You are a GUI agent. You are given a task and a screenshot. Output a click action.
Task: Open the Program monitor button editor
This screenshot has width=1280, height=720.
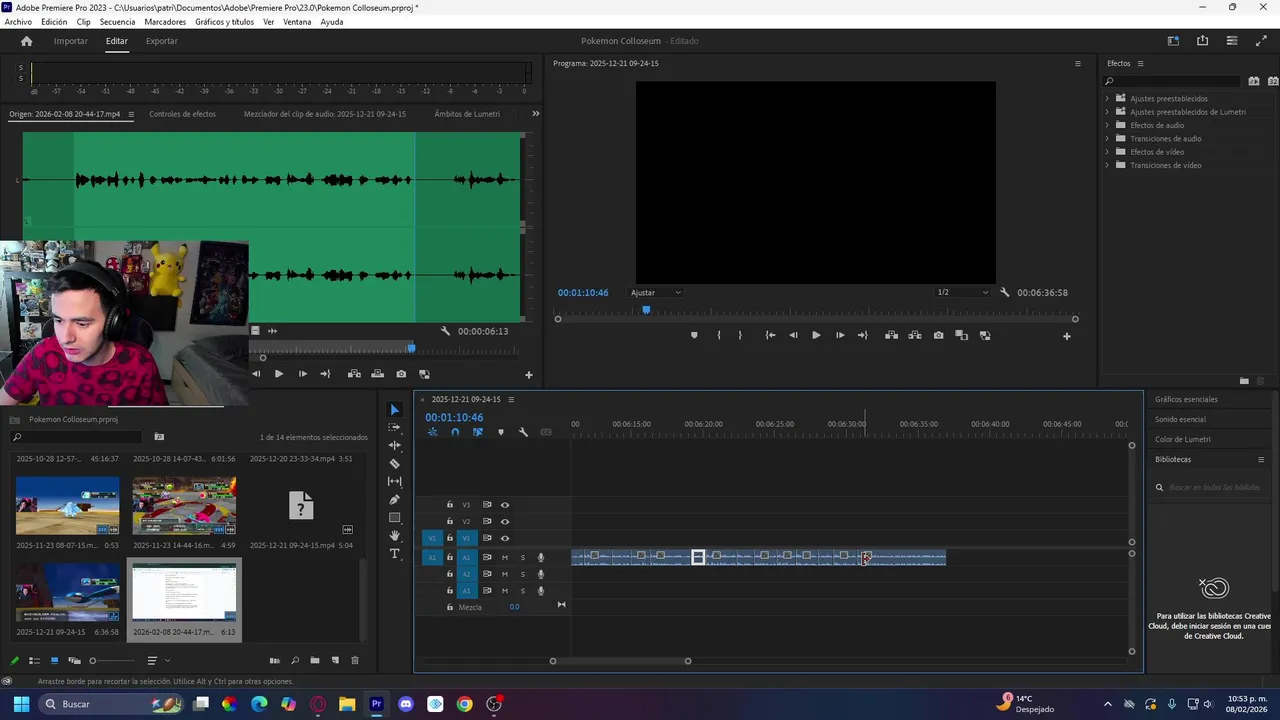pos(1066,336)
